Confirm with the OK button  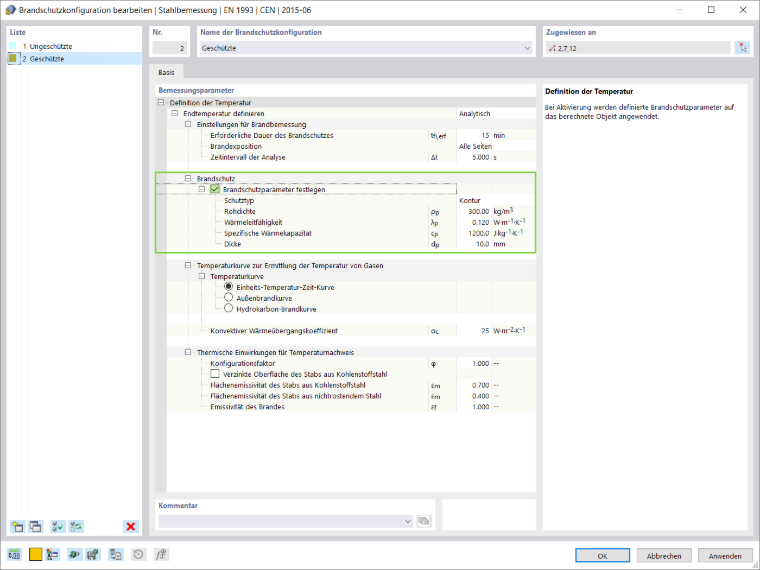(x=602, y=555)
